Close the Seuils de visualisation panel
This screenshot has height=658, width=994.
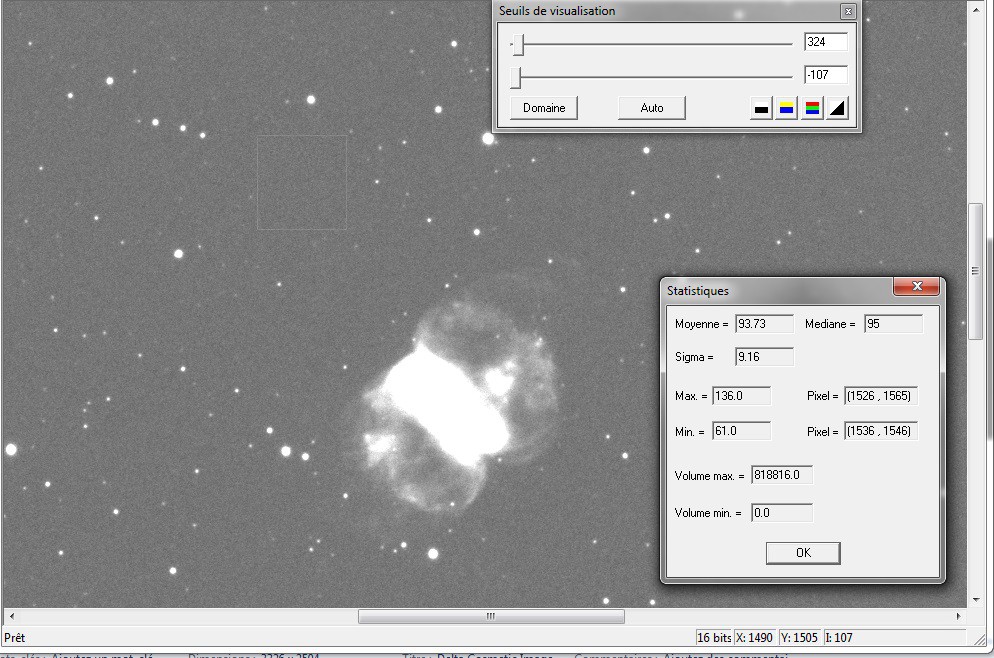(848, 11)
